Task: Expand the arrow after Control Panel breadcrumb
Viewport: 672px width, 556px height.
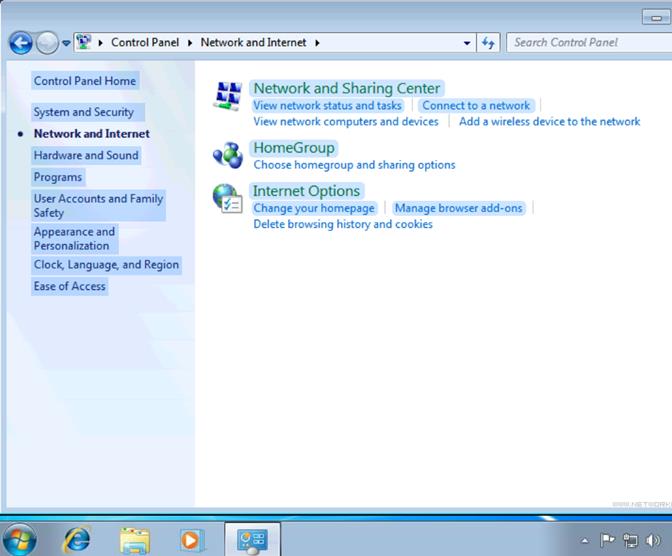Action: coord(190,43)
